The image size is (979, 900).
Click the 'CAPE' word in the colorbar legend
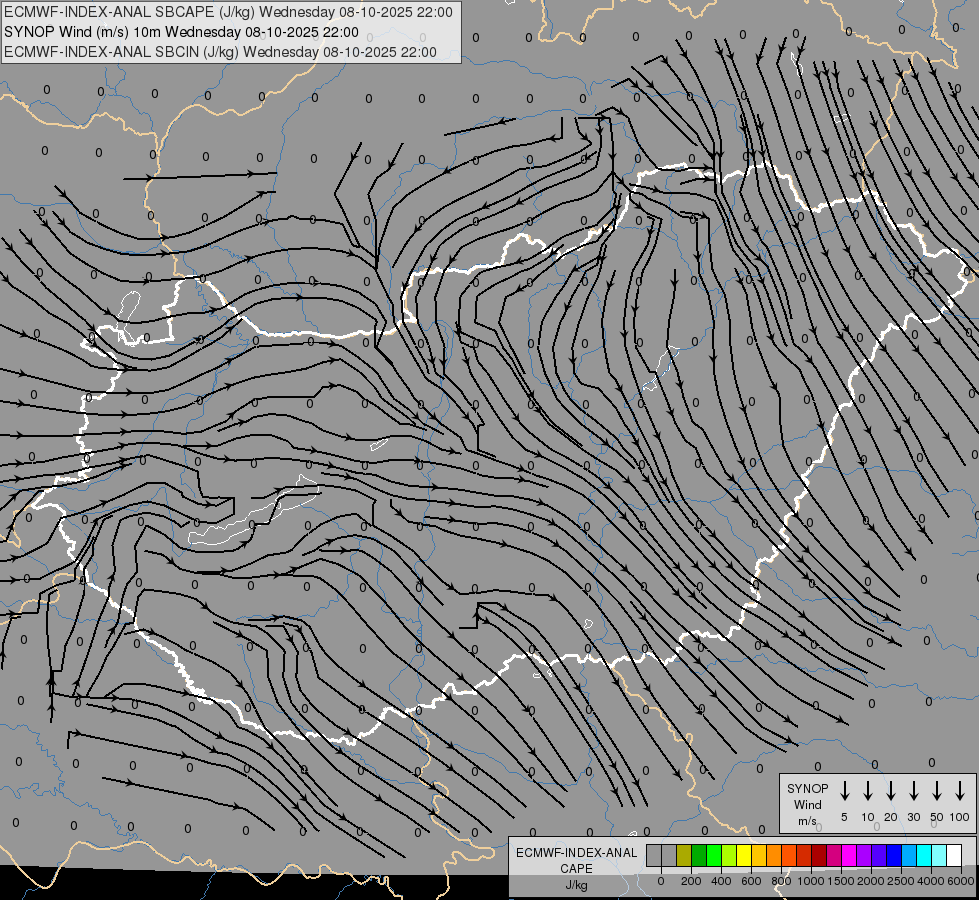tap(576, 869)
